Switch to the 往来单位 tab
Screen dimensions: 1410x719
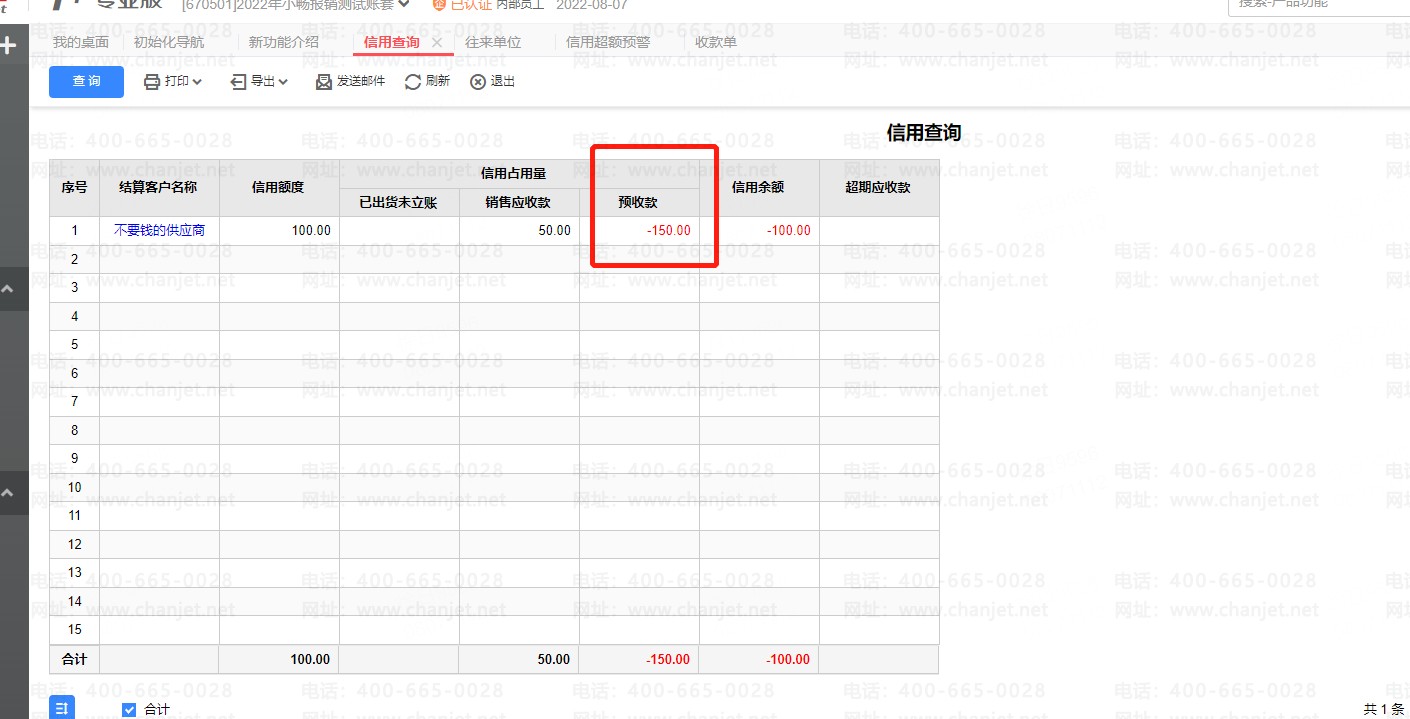(x=493, y=42)
